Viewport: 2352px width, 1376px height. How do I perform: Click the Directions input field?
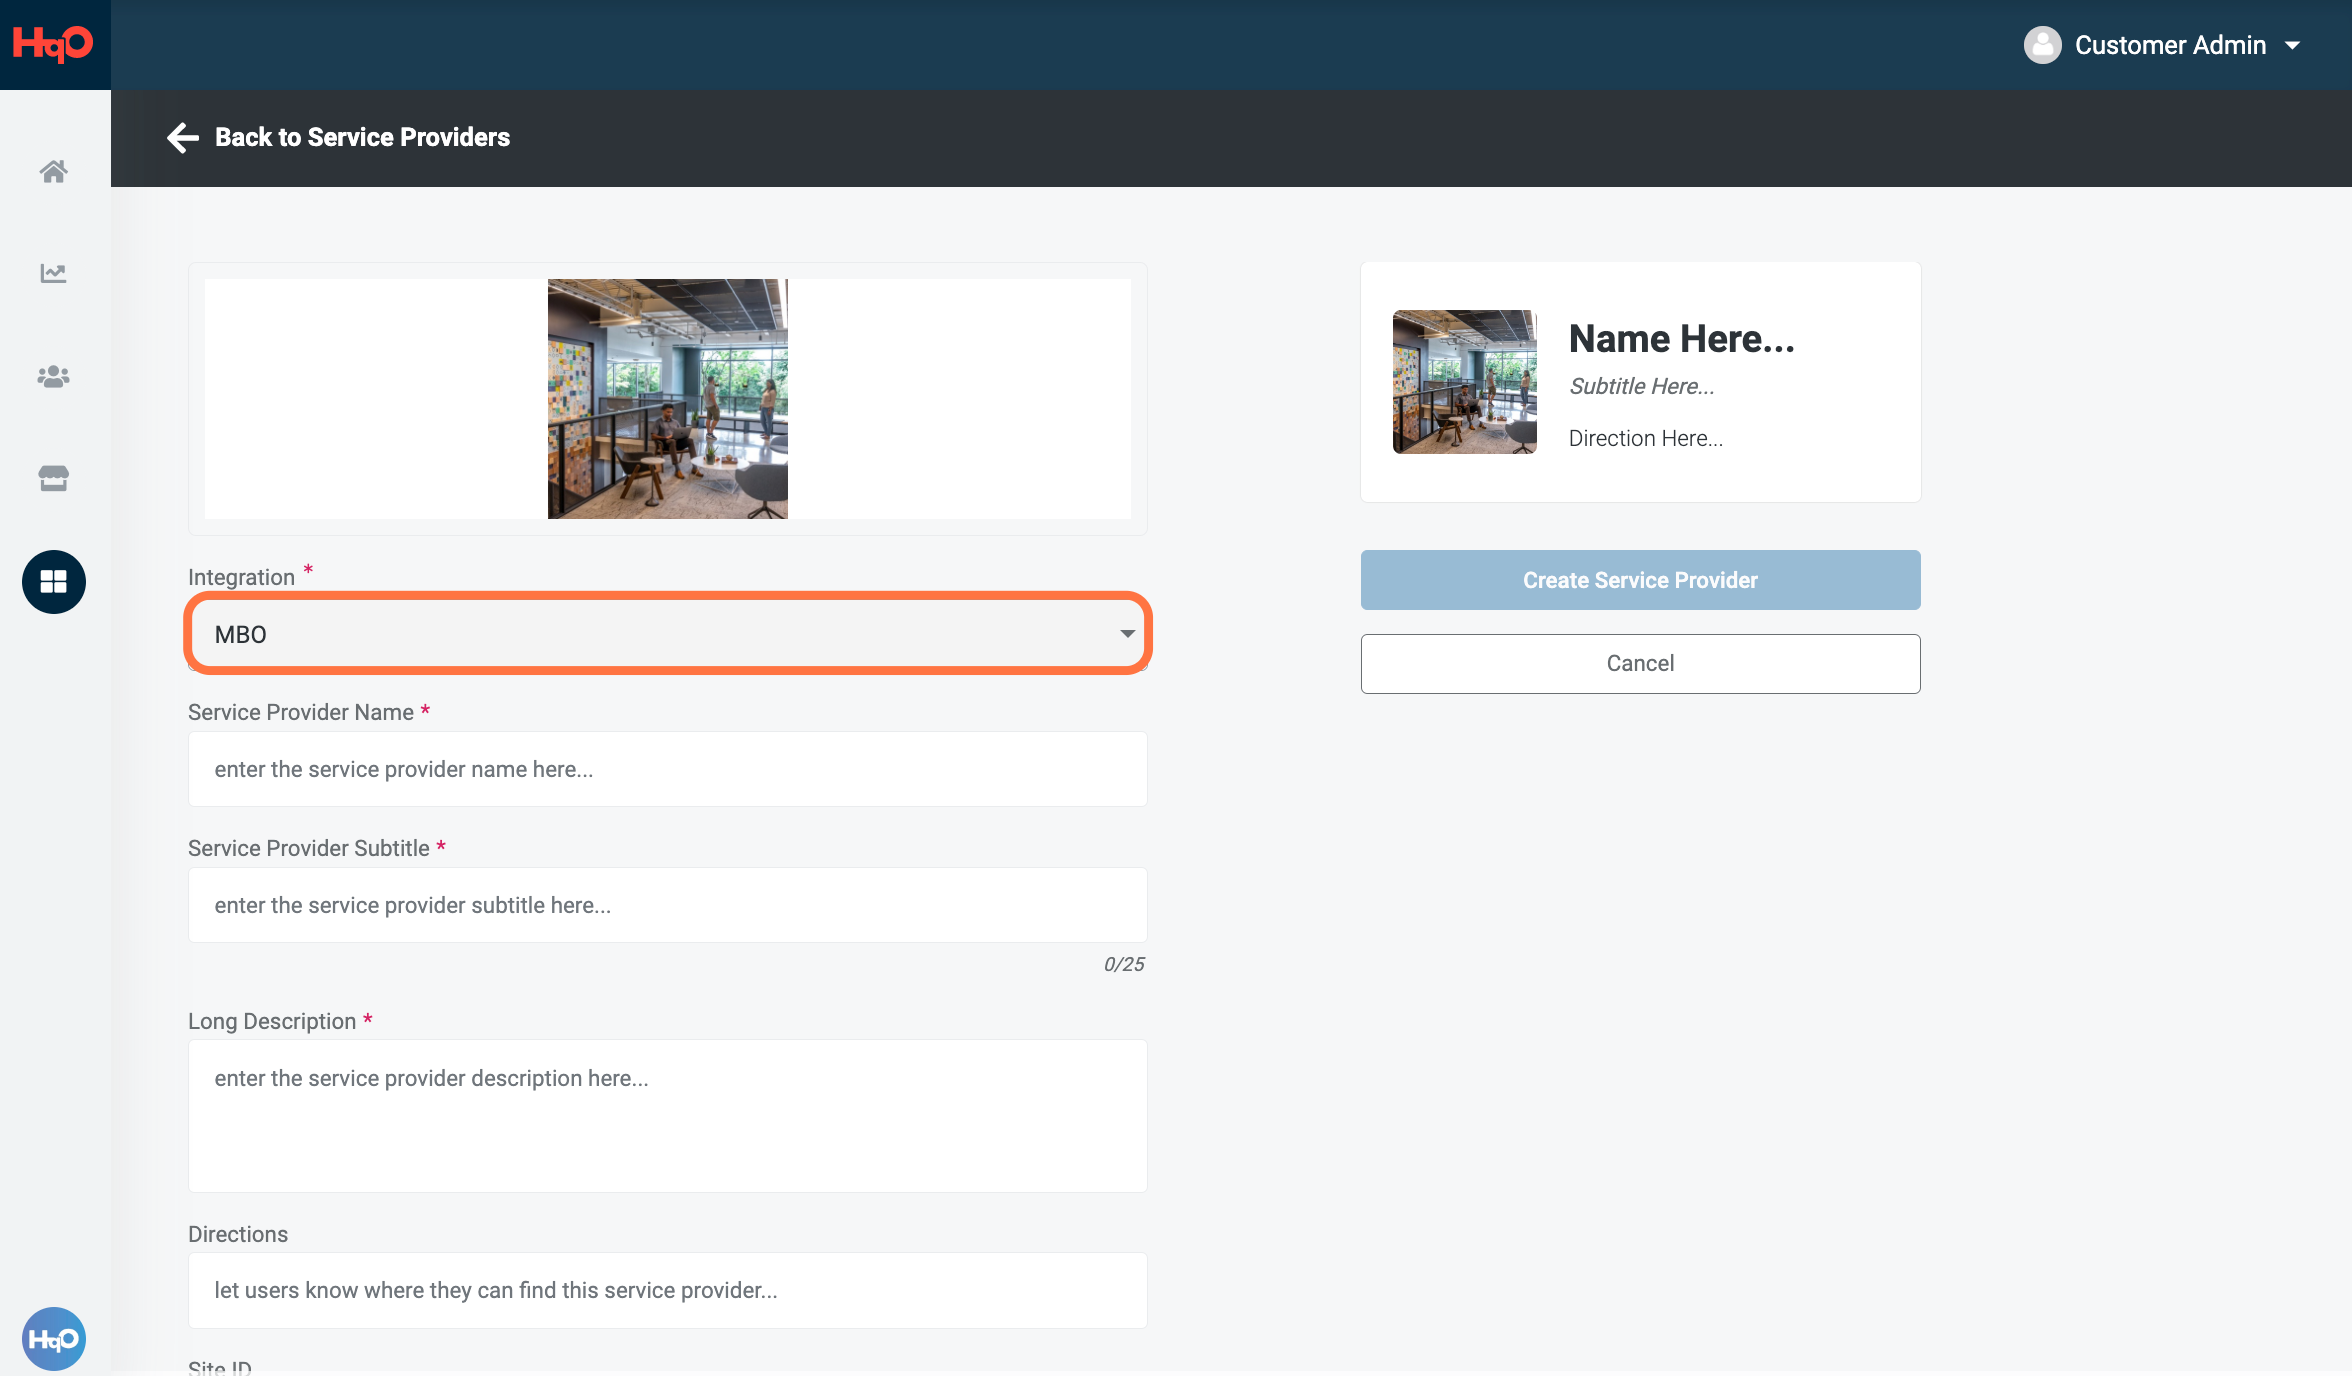668,1290
